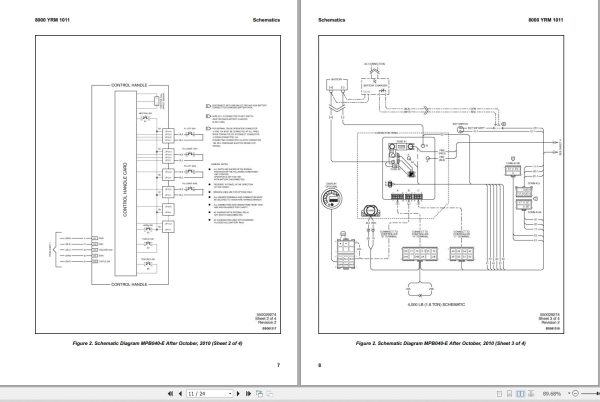This screenshot has height=402, width=600.
Task: Select single page layout icon
Action: point(499,394)
